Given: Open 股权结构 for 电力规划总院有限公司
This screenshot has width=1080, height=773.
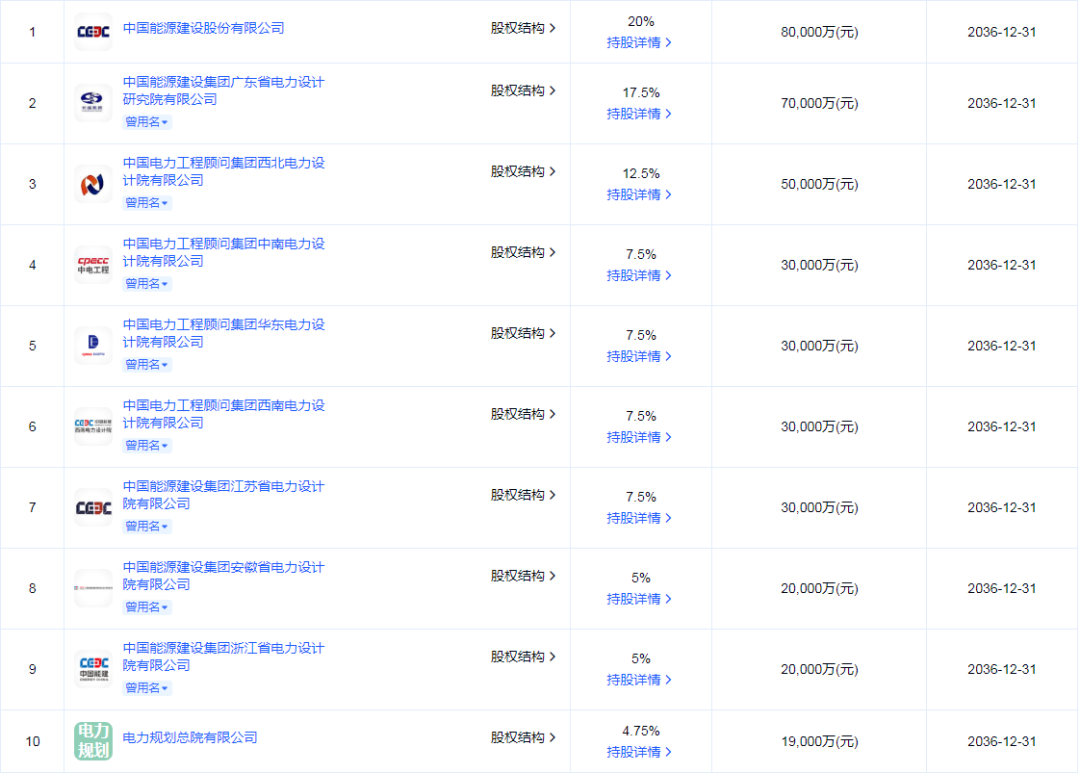Looking at the screenshot, I should pyautogui.click(x=523, y=737).
